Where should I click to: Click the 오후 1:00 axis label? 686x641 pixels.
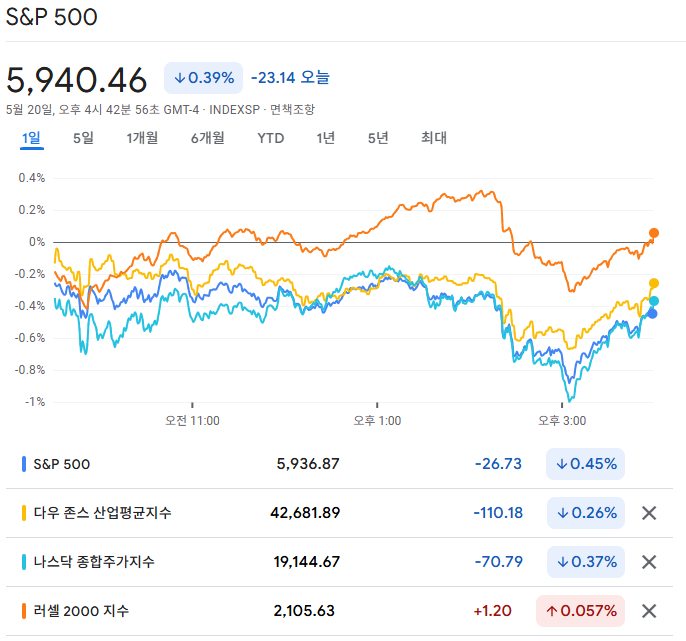[377, 421]
